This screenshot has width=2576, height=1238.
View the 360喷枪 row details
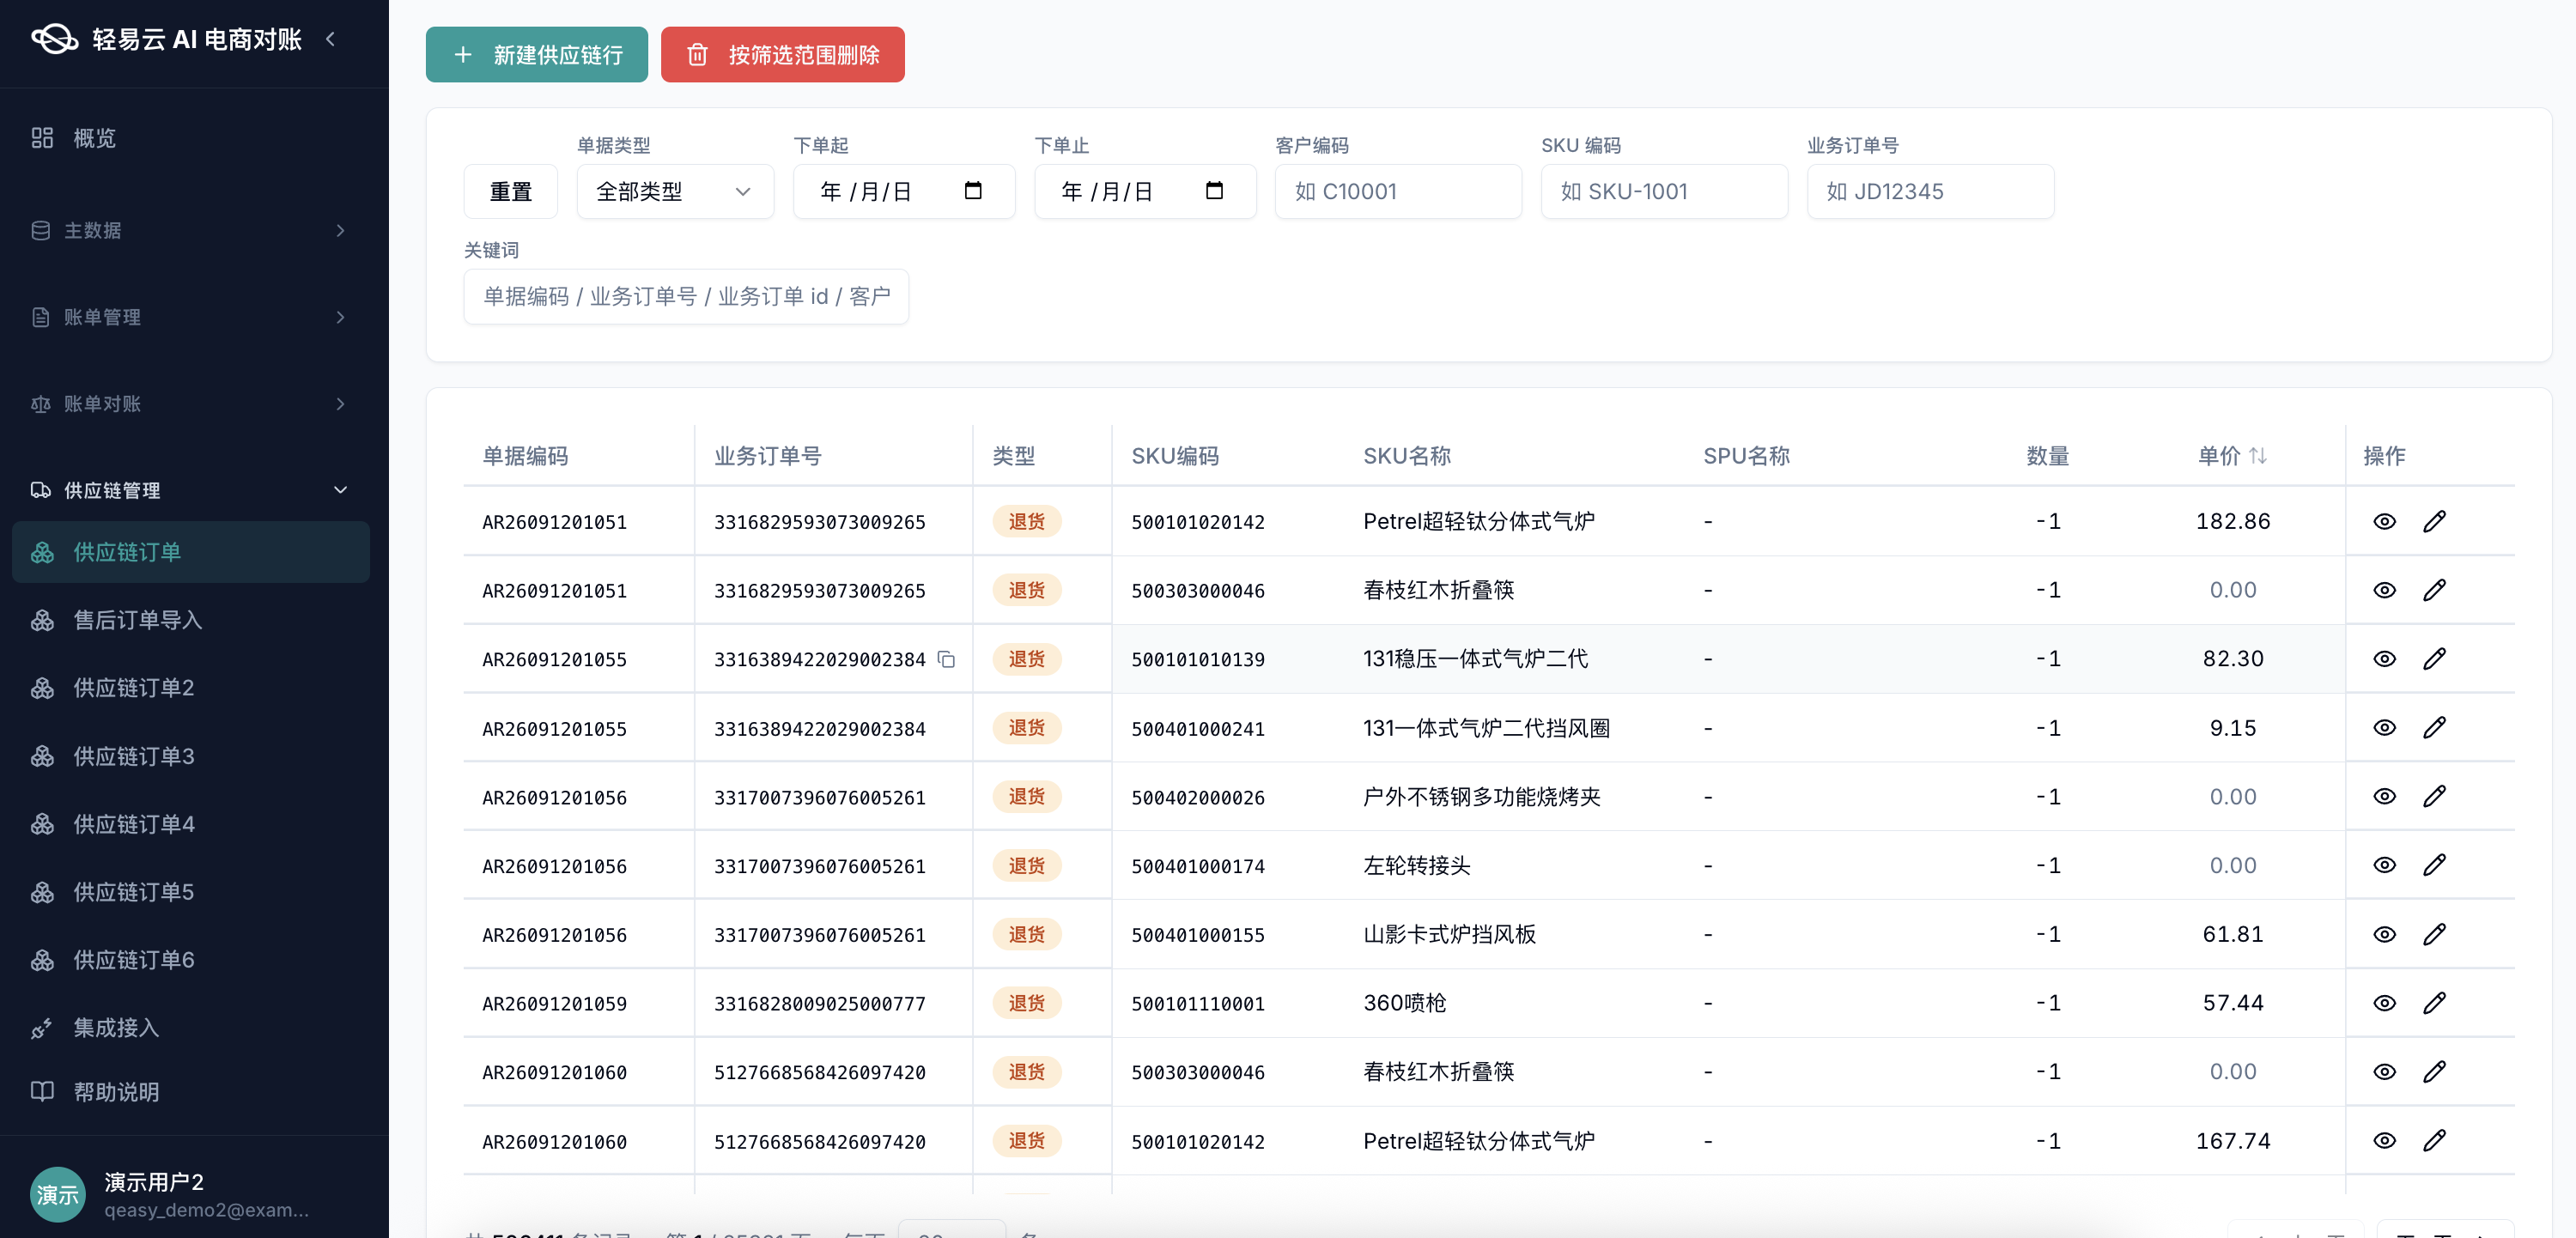click(x=2384, y=1003)
